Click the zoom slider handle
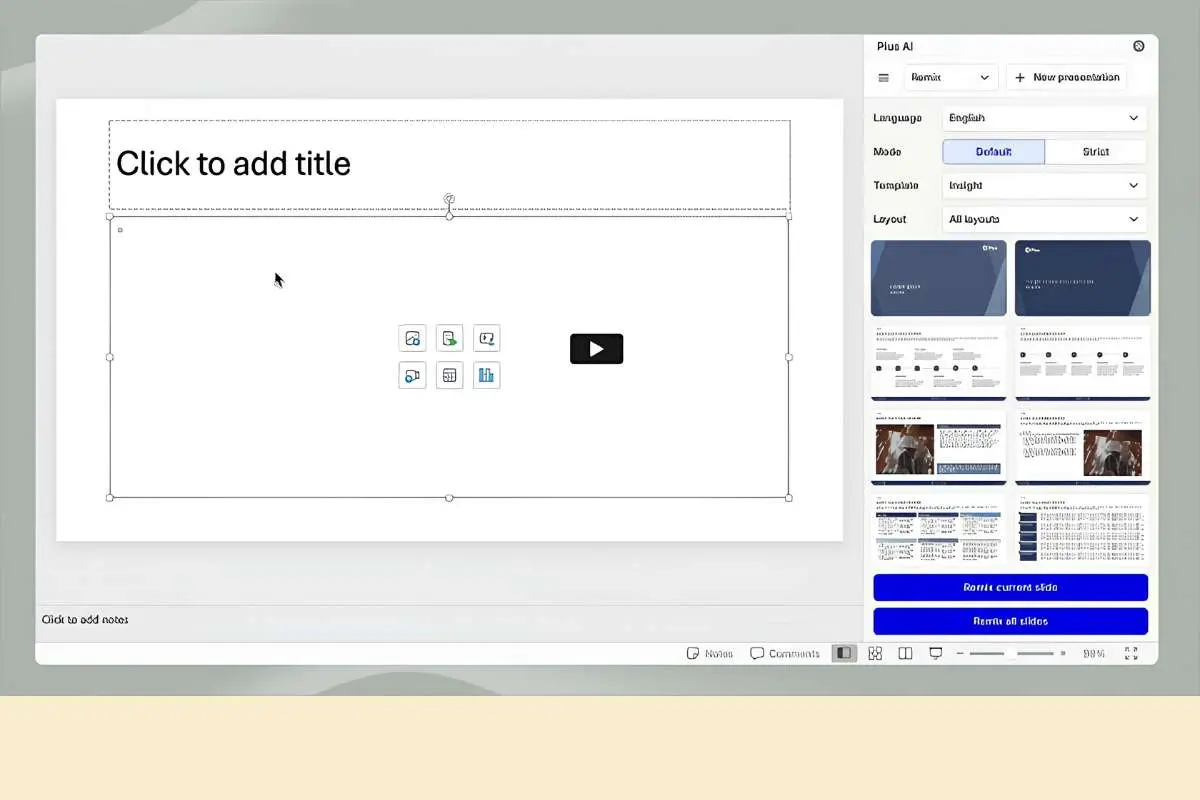 [x=1011, y=653]
